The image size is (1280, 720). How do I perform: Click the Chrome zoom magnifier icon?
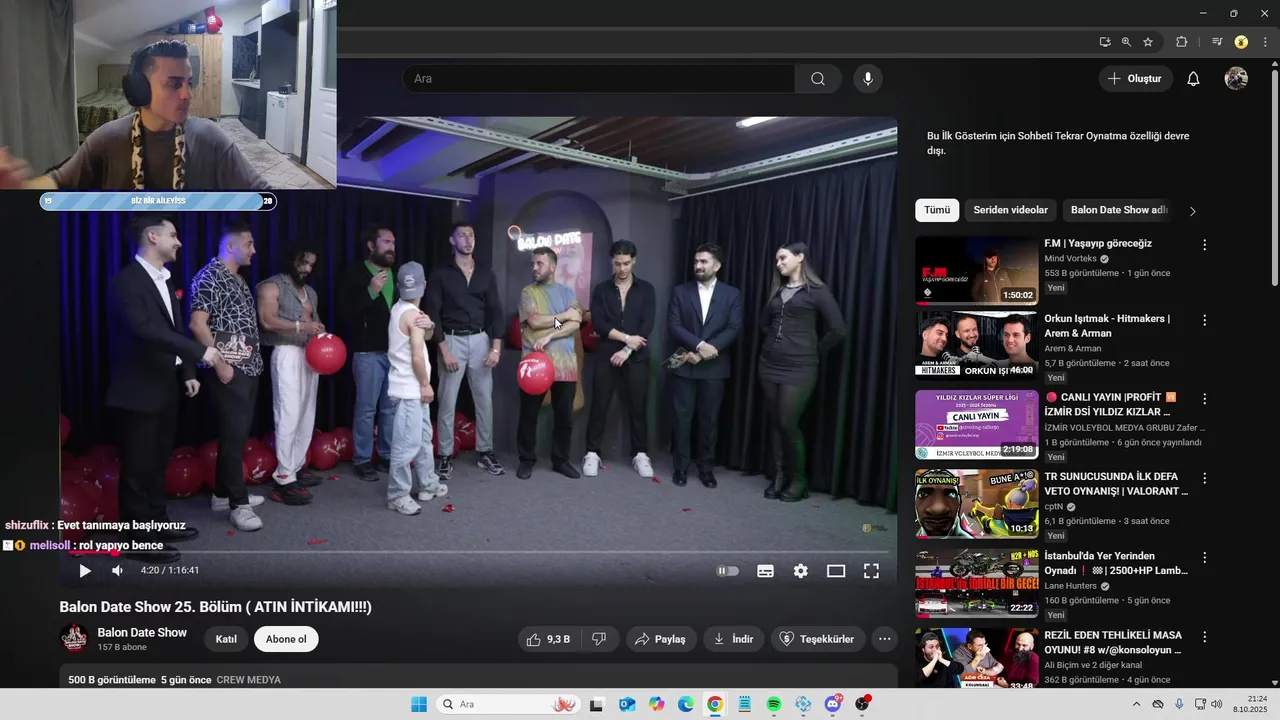(x=1126, y=42)
